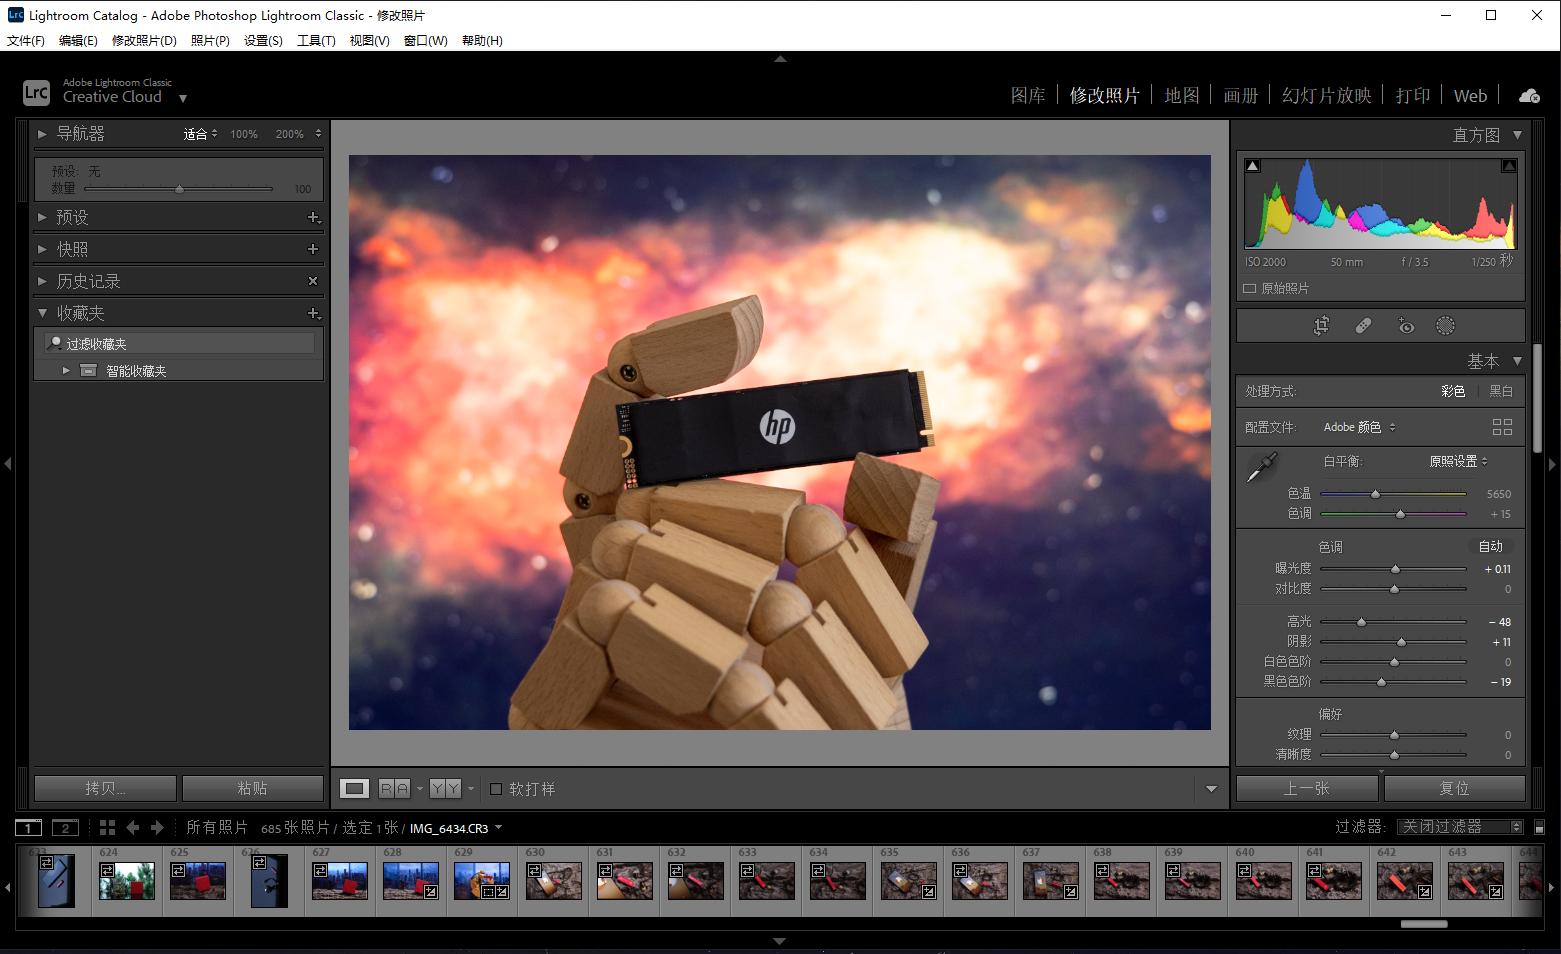Select thumbnail 630 in the filmstrip
1561x954 pixels.
pyautogui.click(x=553, y=881)
